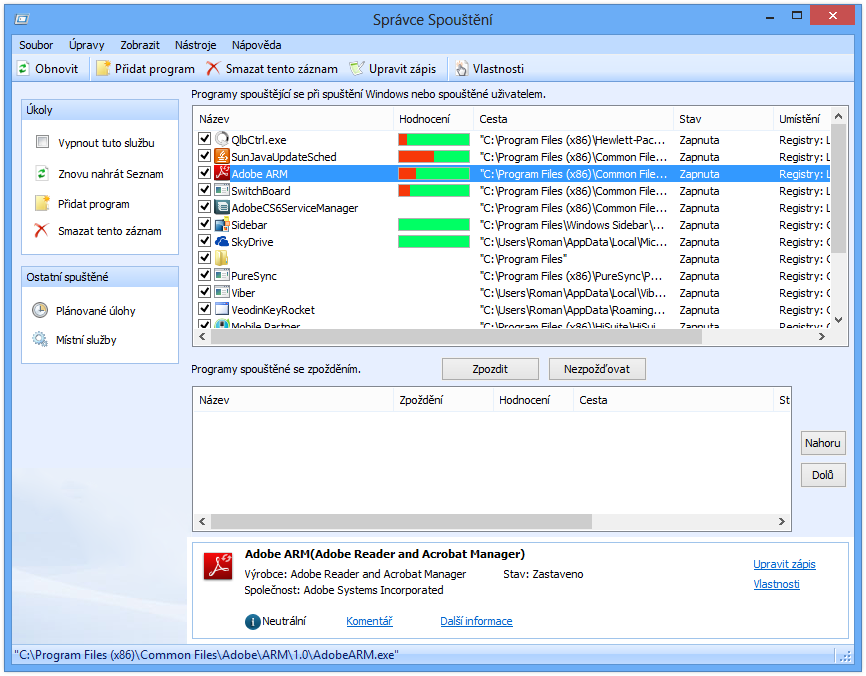Open the Upravit zápis link in details

point(784,564)
